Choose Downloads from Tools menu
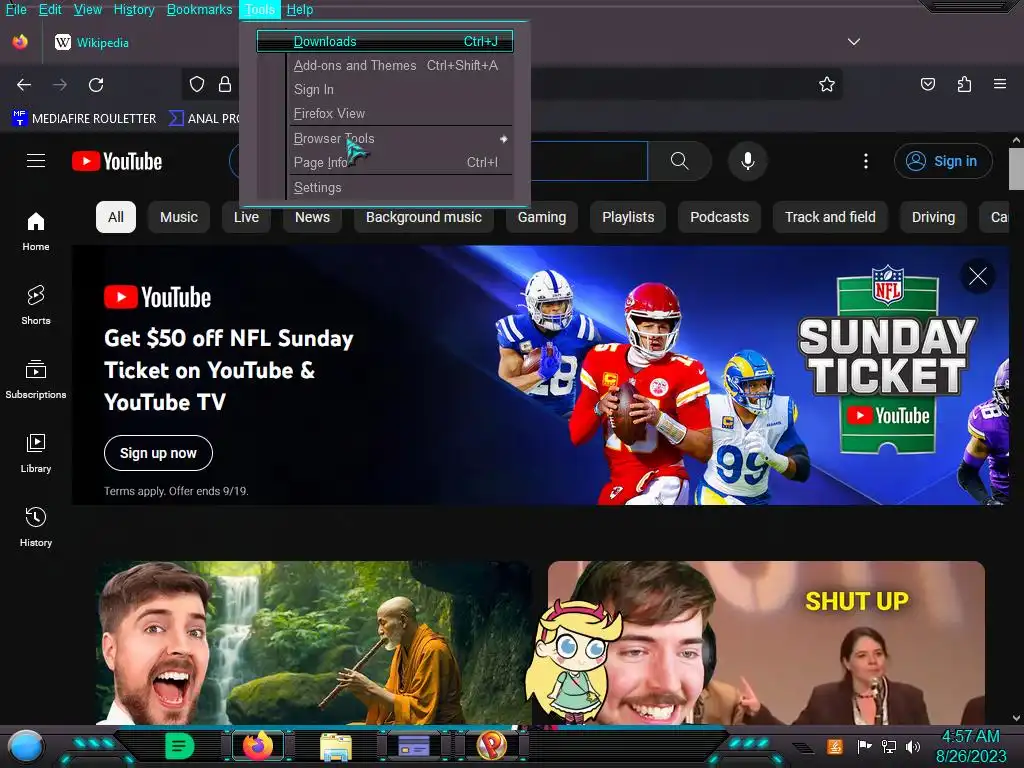 coord(385,41)
